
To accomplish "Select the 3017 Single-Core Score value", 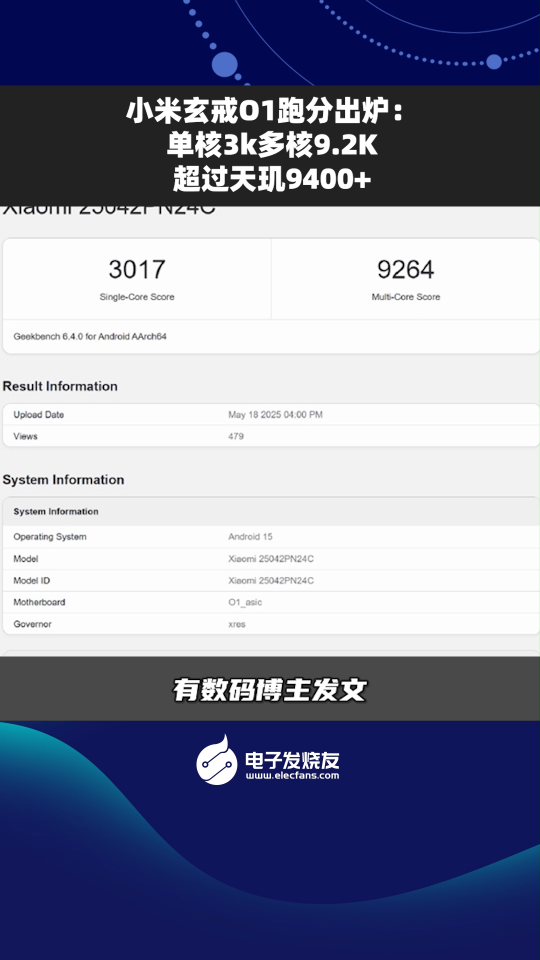I will coord(137,269).
